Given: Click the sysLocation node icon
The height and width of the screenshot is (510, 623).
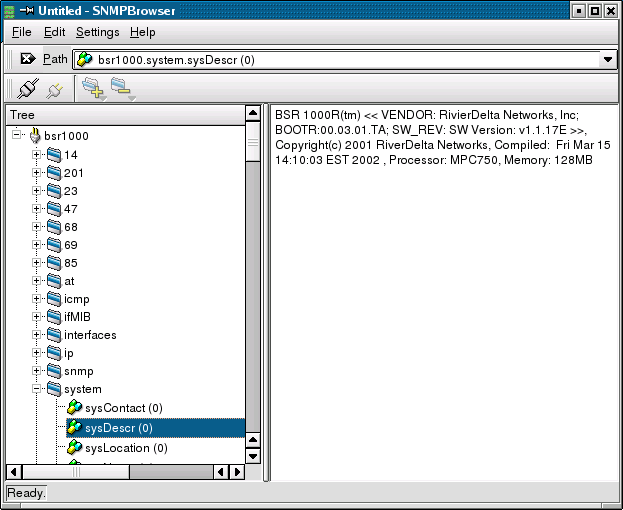Looking at the screenshot, I should (x=74, y=447).
